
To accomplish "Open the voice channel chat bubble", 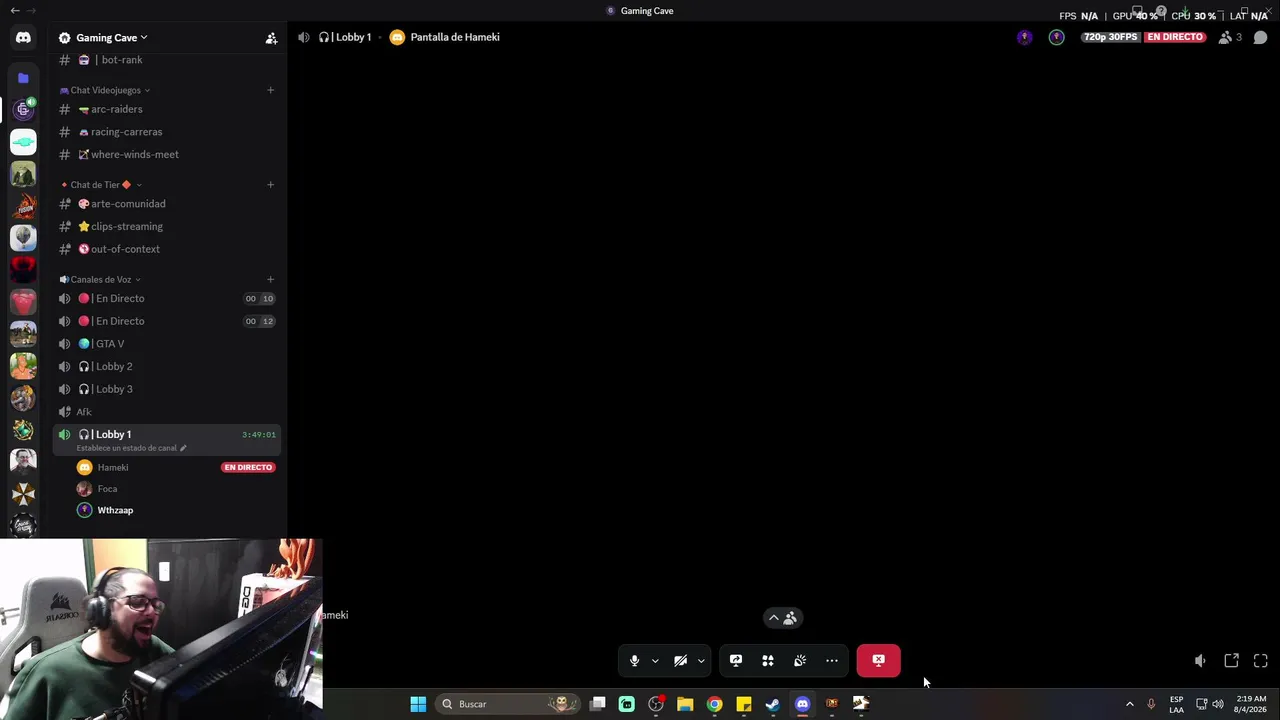I will click(x=1260, y=38).
